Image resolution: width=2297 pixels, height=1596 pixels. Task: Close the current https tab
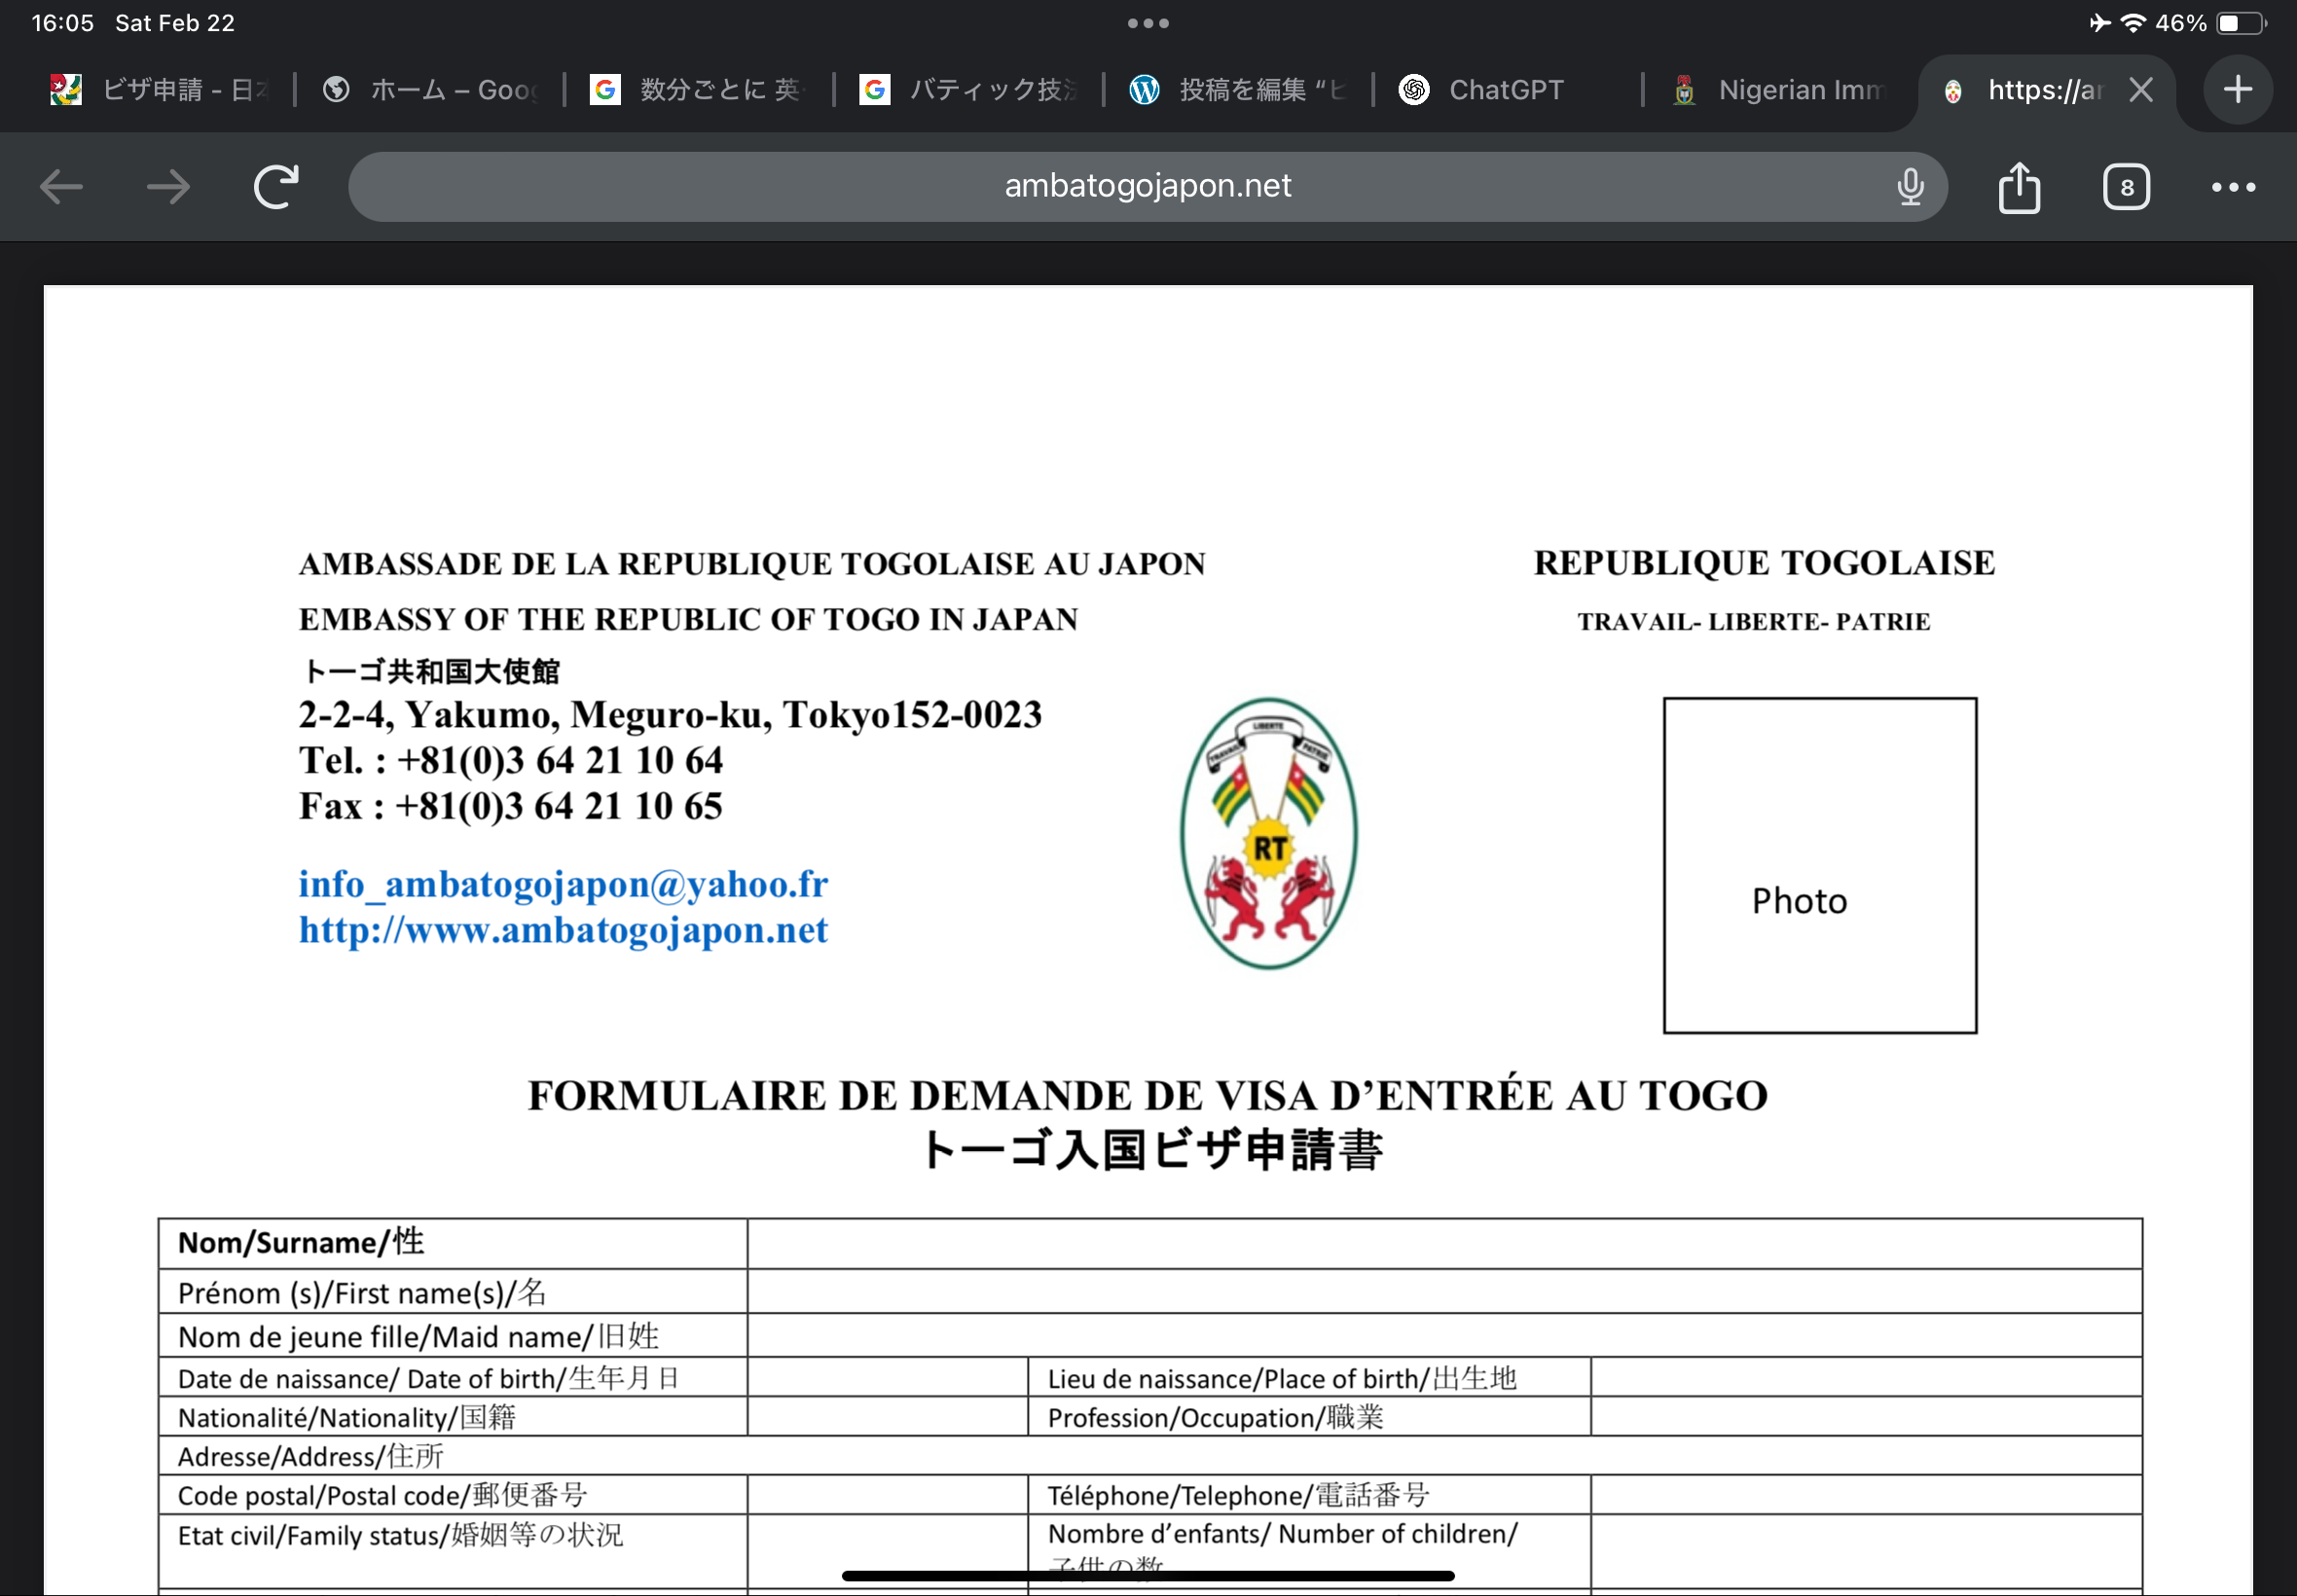[x=2141, y=90]
